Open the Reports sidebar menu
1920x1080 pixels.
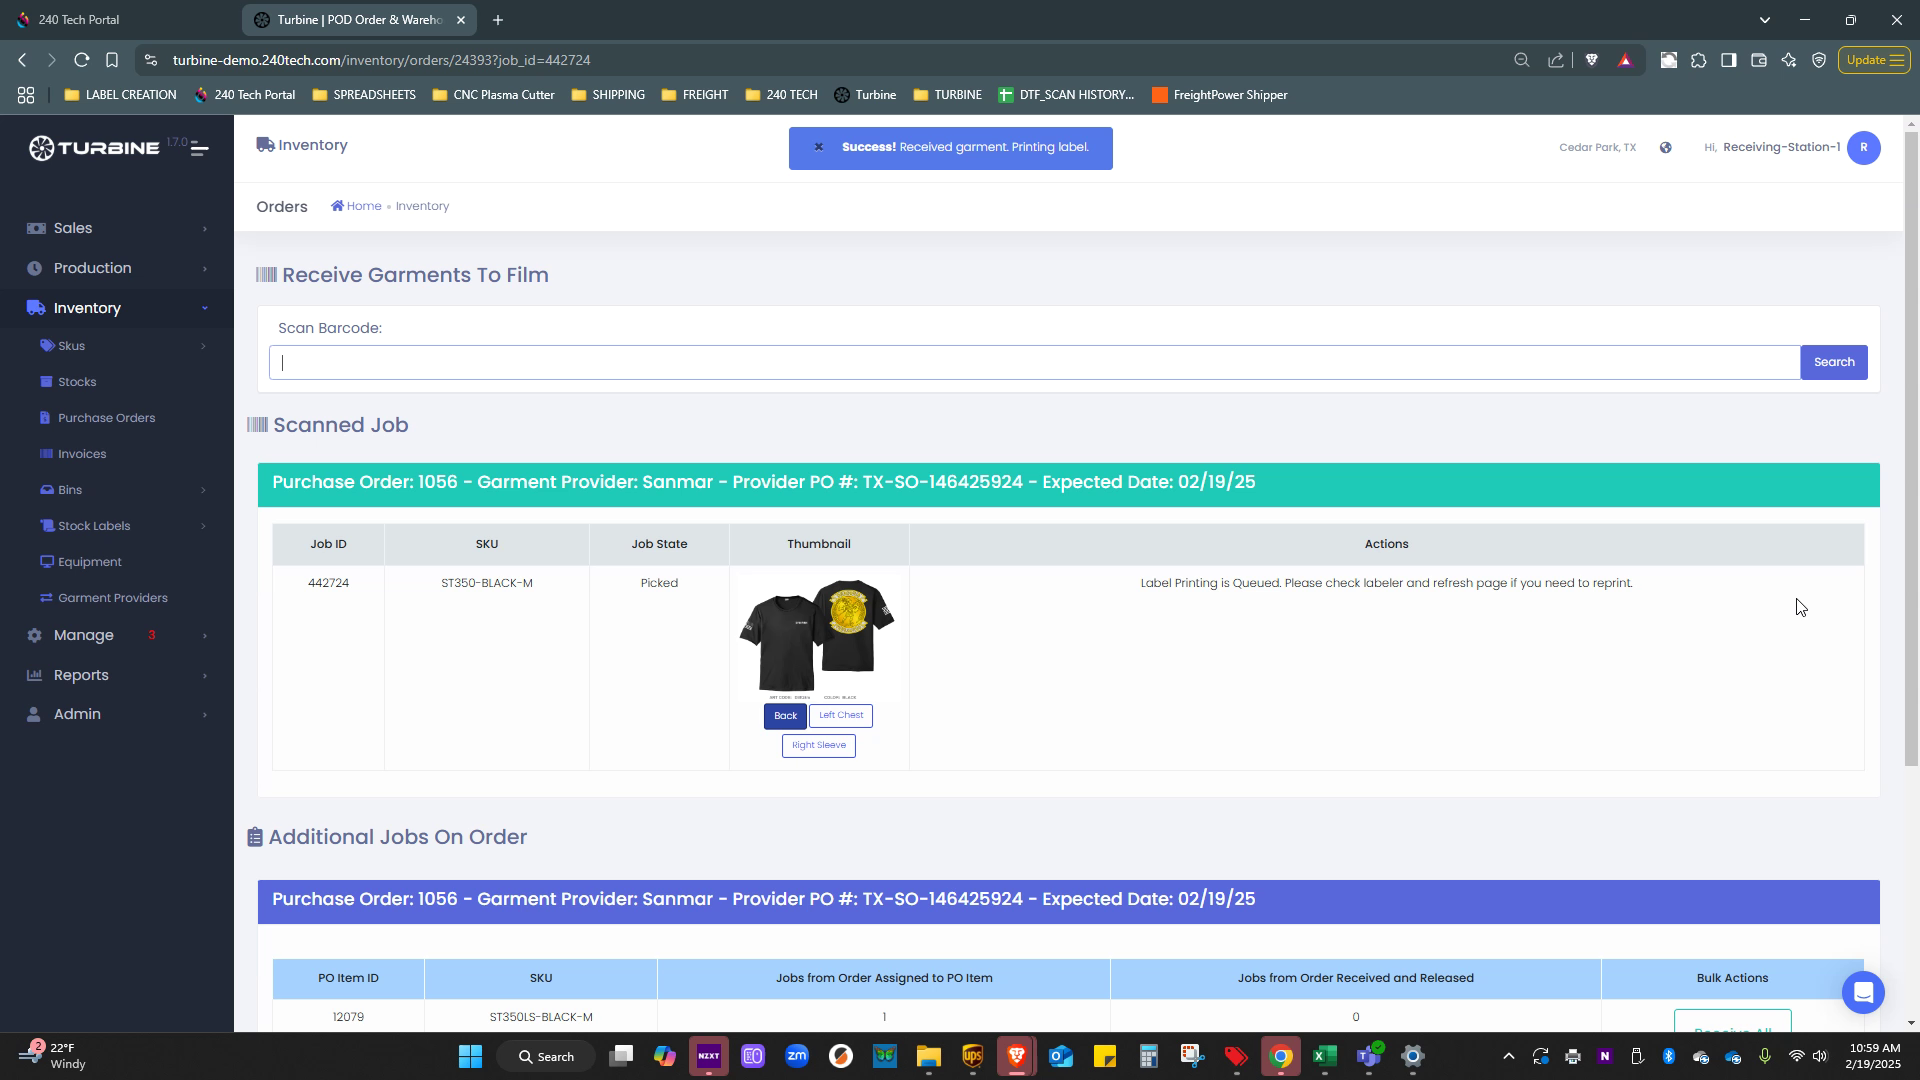[x=81, y=675]
